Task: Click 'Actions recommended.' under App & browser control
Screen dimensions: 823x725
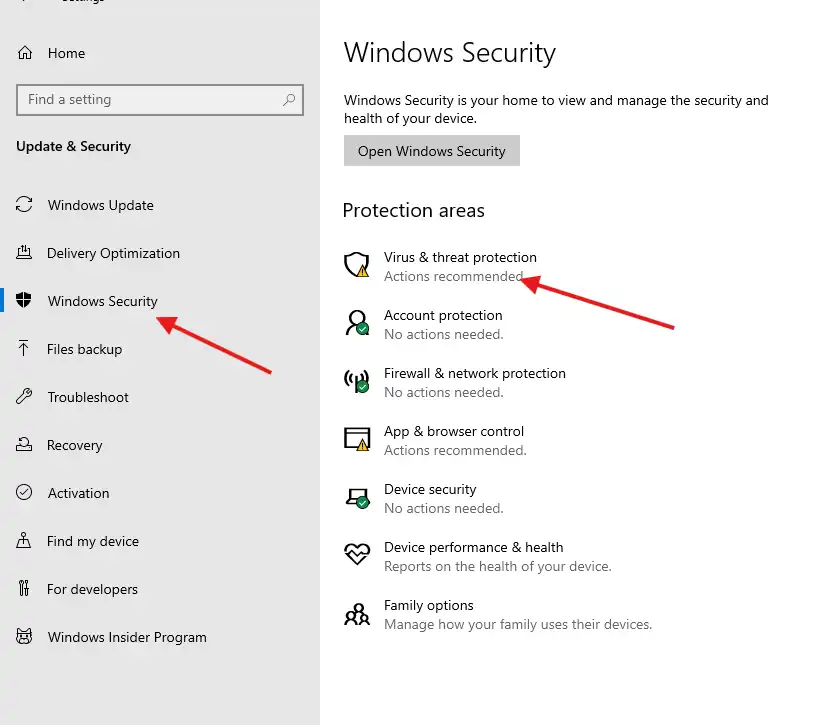Action: point(455,450)
